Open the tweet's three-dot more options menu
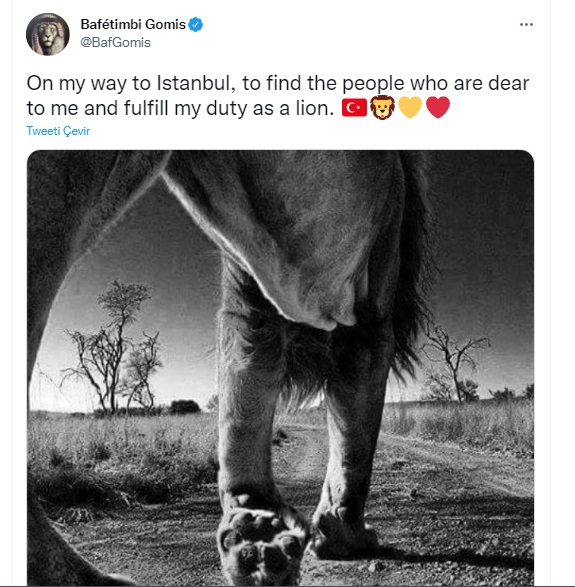Screen dimensions: 575x587 click(x=526, y=25)
